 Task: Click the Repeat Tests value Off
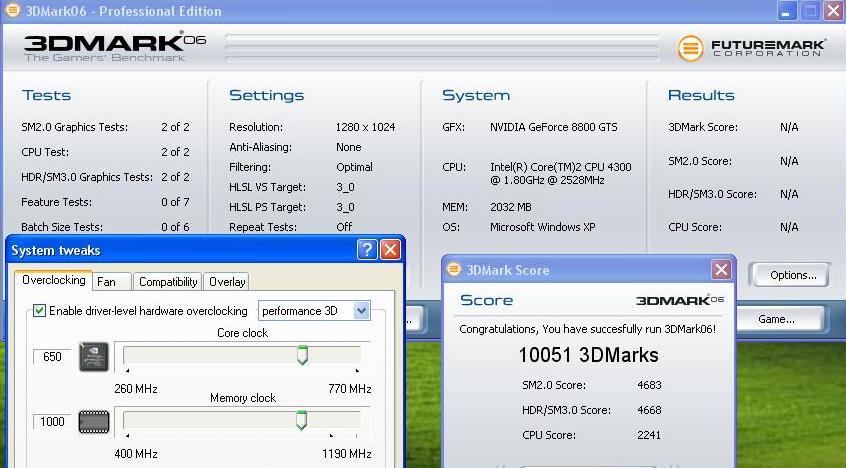(x=344, y=227)
